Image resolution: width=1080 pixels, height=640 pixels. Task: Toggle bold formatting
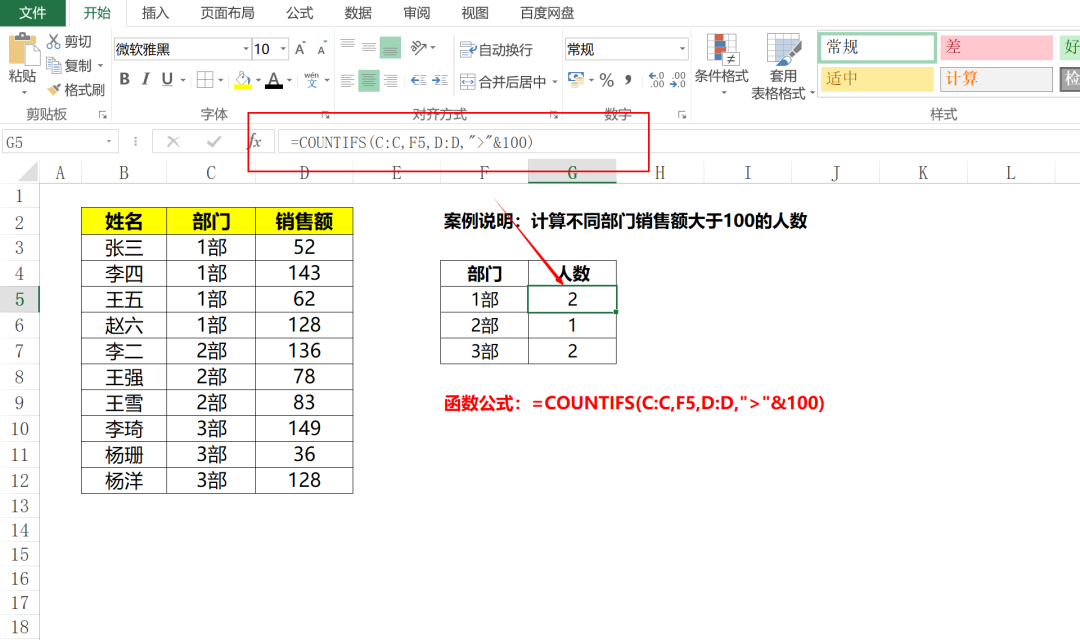click(125, 79)
